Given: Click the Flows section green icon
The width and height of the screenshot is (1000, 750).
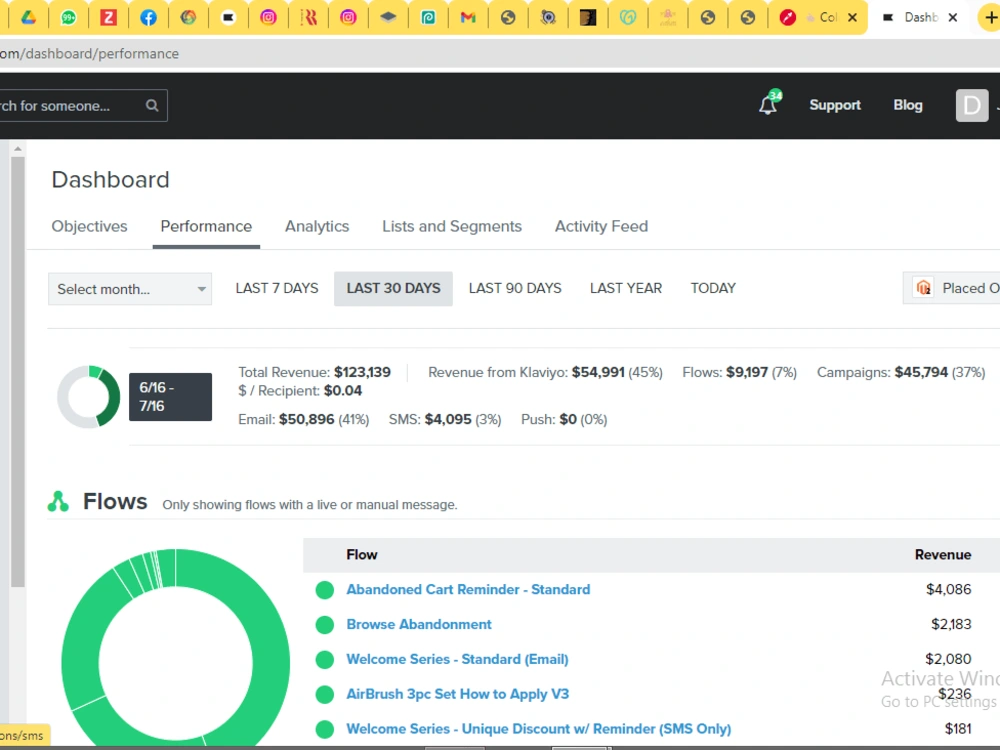Looking at the screenshot, I should point(58,501).
